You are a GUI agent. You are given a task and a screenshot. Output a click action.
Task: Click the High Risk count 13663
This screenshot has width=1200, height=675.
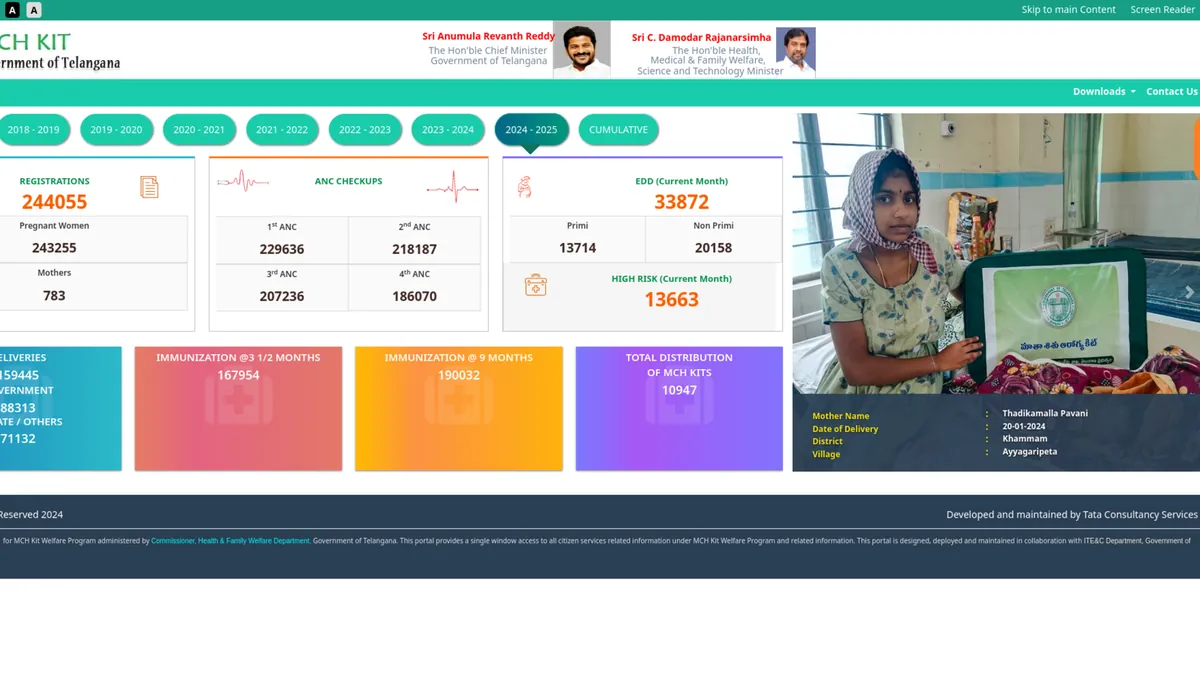click(x=672, y=299)
